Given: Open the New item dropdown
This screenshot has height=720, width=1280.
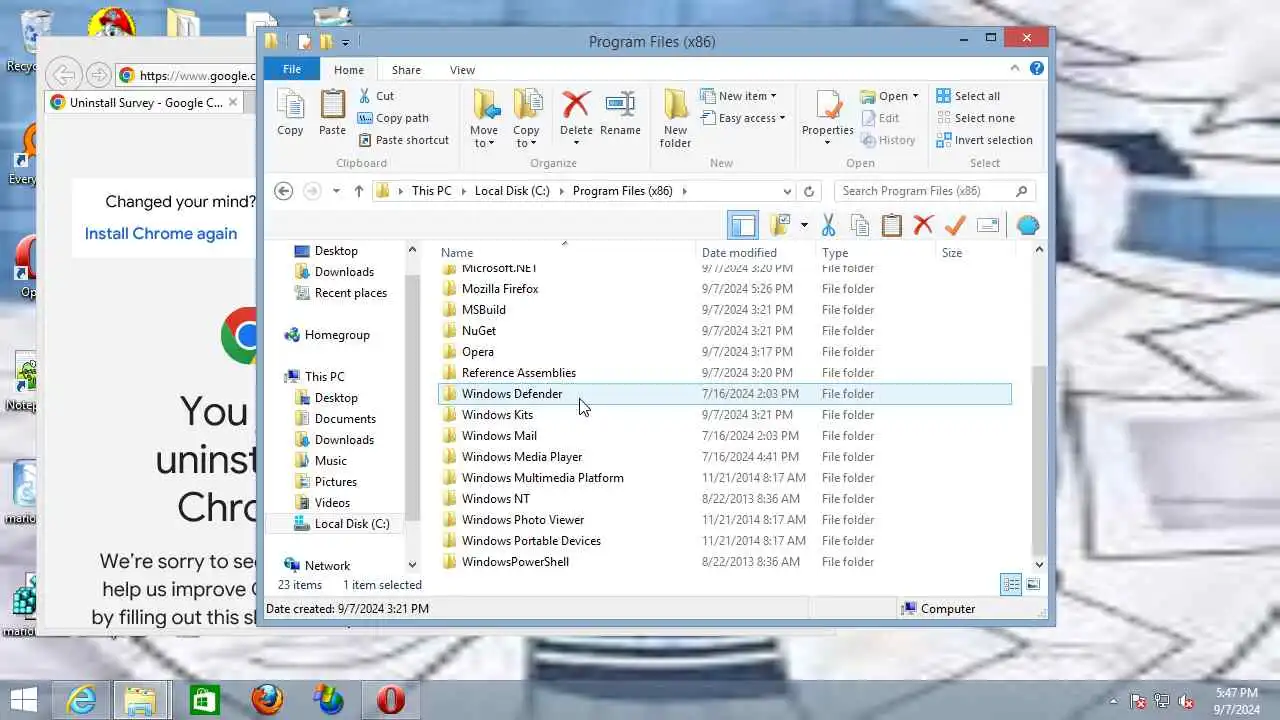Looking at the screenshot, I should [739, 96].
